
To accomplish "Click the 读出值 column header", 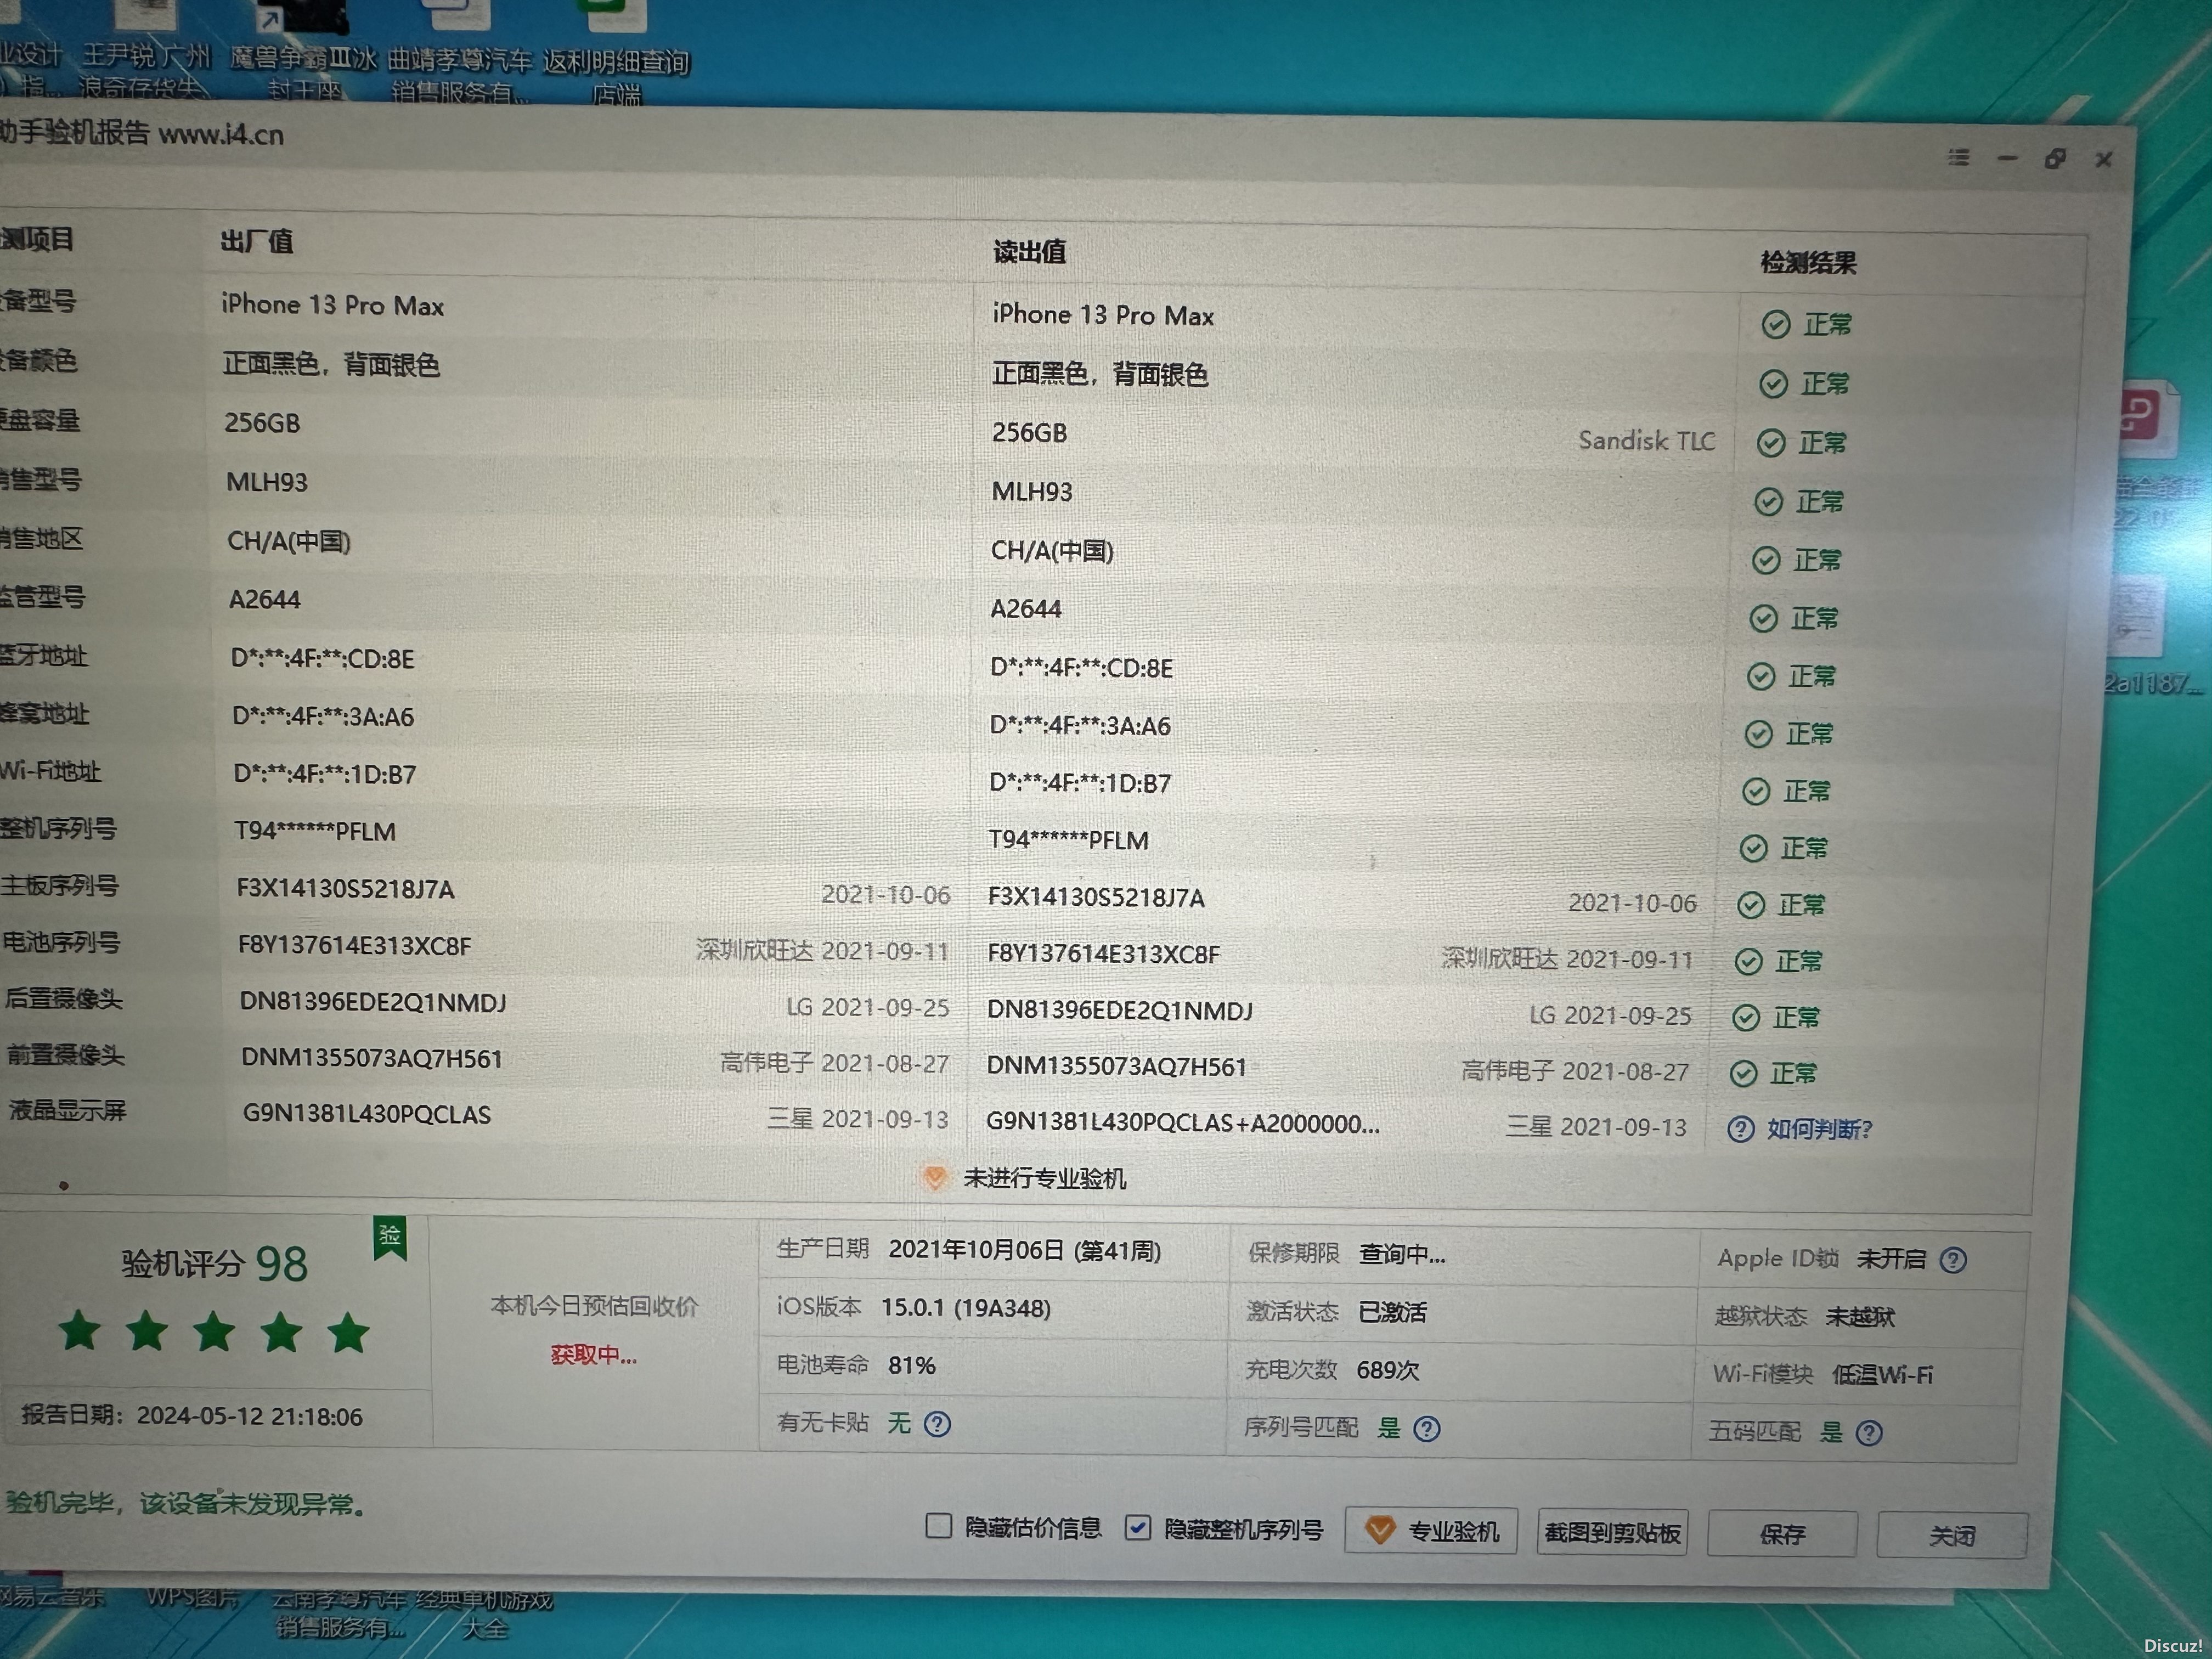I will pyautogui.click(x=1029, y=252).
